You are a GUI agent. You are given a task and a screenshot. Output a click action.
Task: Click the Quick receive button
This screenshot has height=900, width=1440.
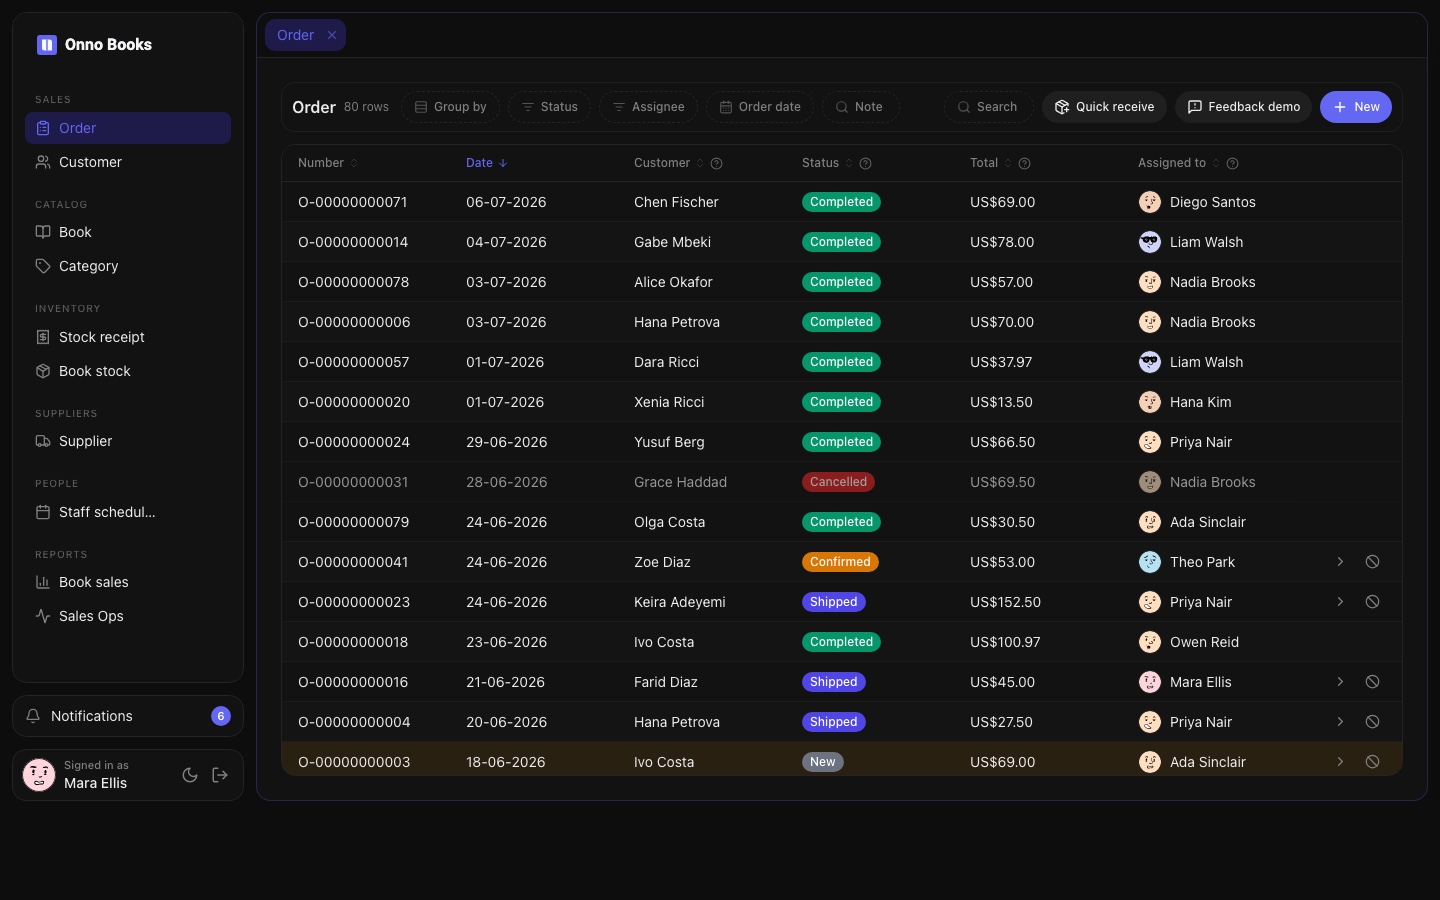tap(1104, 107)
